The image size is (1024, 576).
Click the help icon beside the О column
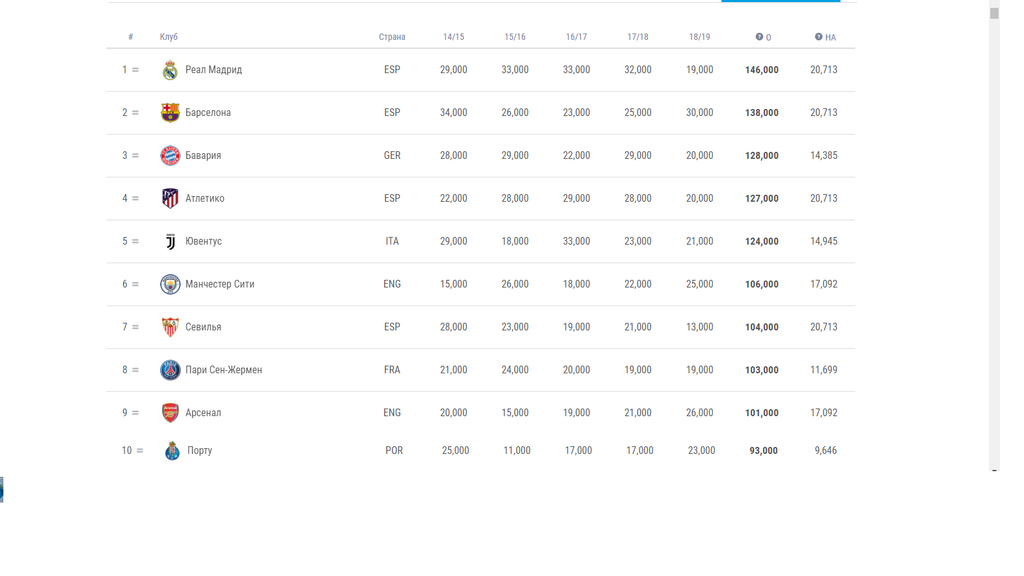click(x=759, y=37)
